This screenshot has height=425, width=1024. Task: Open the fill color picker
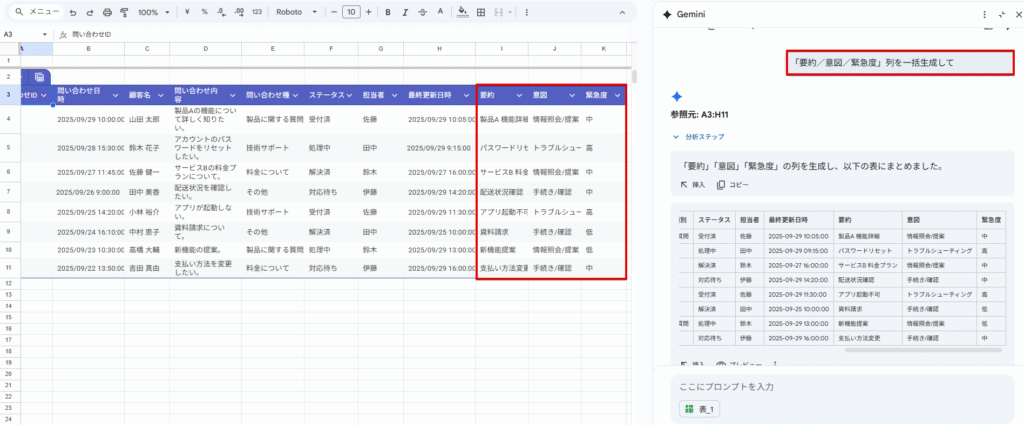click(x=461, y=13)
